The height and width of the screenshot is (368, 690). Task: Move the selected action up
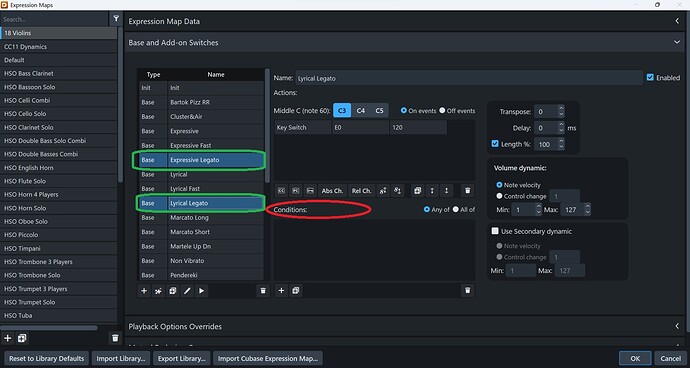coord(432,191)
